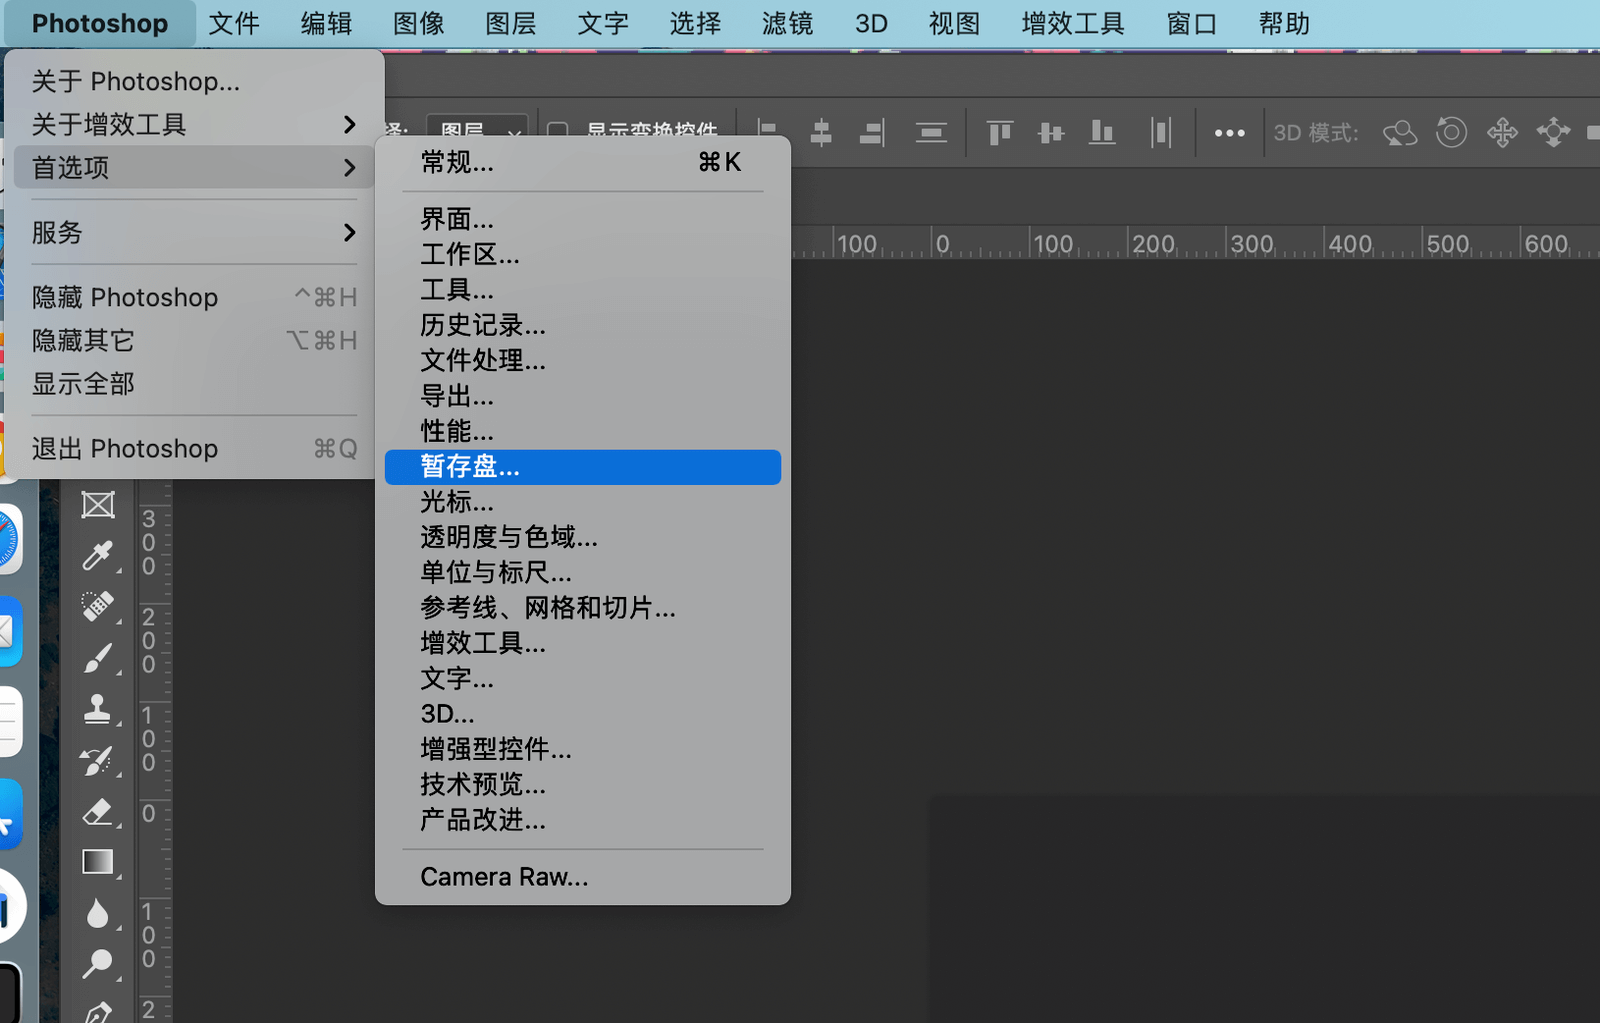1600x1023 pixels.
Task: Select the Blur tool
Action: [x=98, y=913]
